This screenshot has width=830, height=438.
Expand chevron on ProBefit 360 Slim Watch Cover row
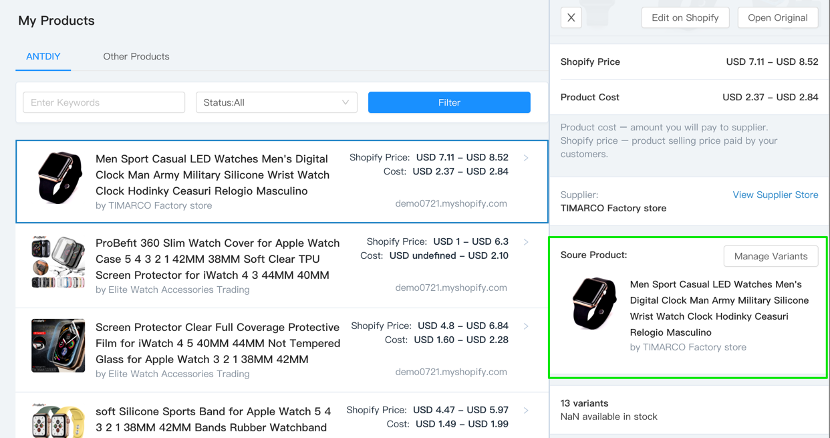click(526, 242)
